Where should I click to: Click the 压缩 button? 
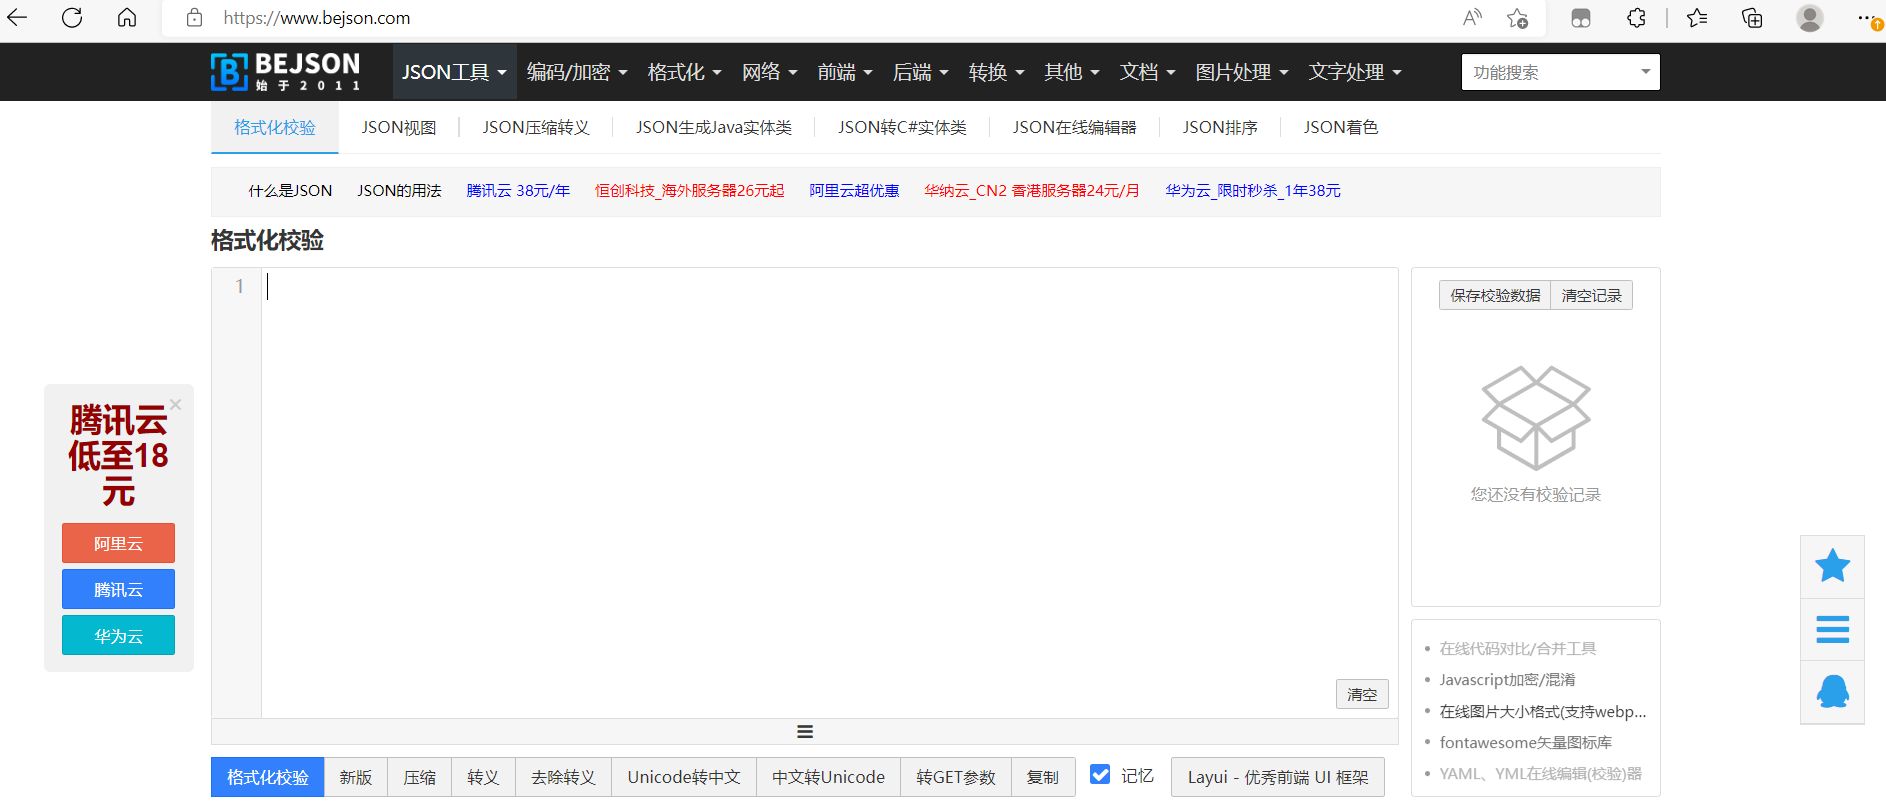pyautogui.click(x=419, y=777)
